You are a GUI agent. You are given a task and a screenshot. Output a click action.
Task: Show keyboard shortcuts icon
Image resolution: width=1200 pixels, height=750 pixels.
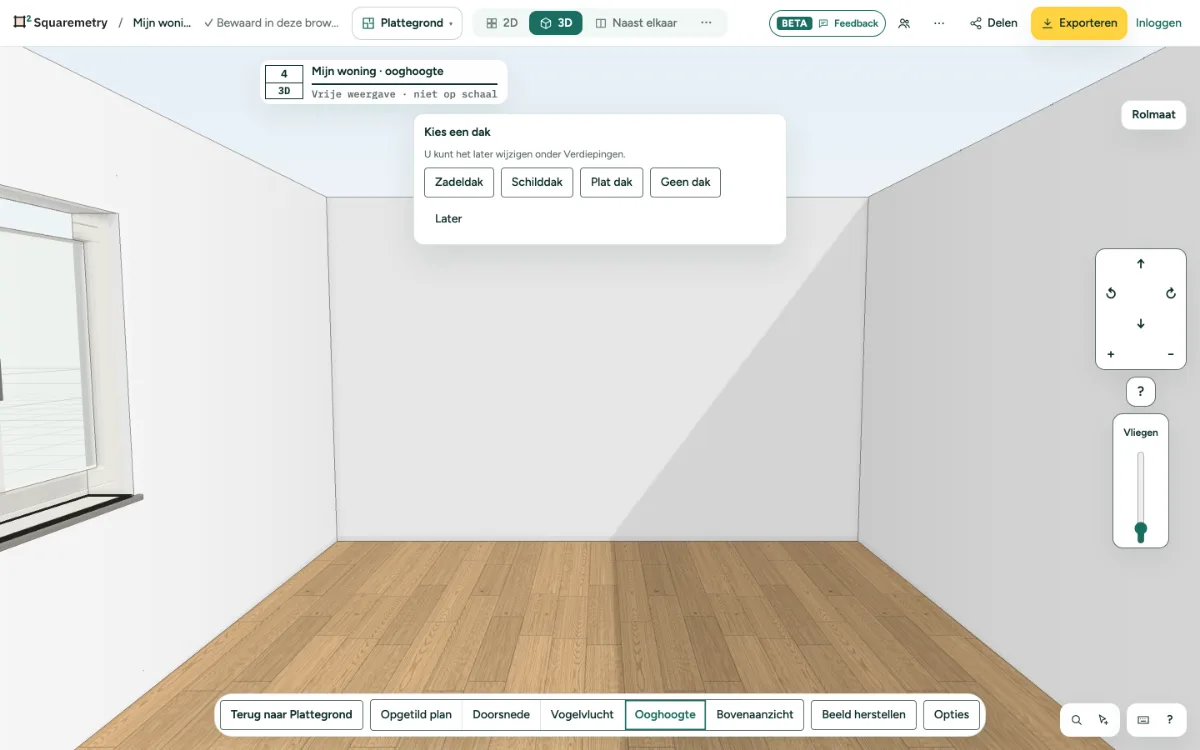[x=1143, y=719]
